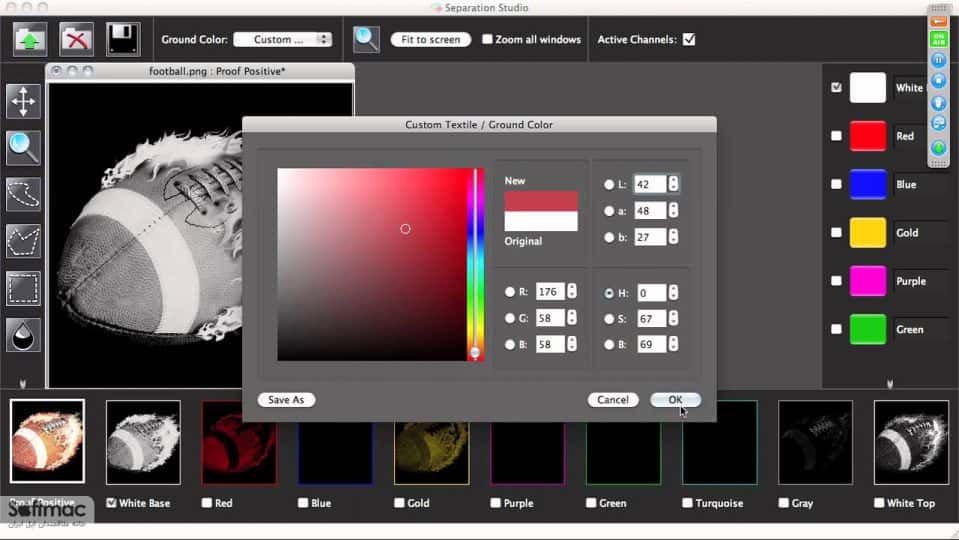Click the S value field showing 67
The width and height of the screenshot is (959, 540).
(651, 319)
